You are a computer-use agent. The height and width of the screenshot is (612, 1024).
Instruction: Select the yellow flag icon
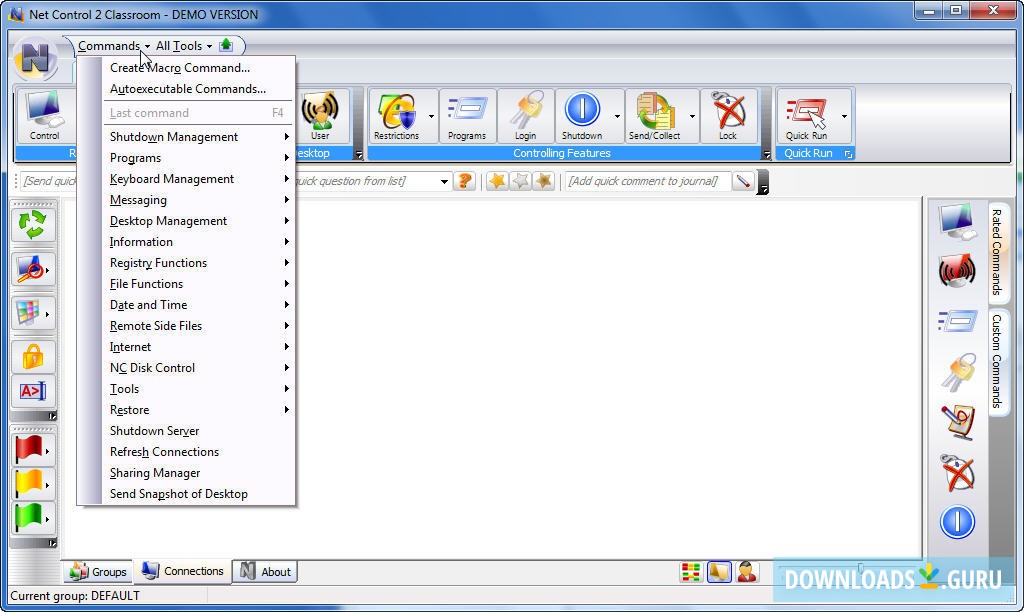[29, 483]
